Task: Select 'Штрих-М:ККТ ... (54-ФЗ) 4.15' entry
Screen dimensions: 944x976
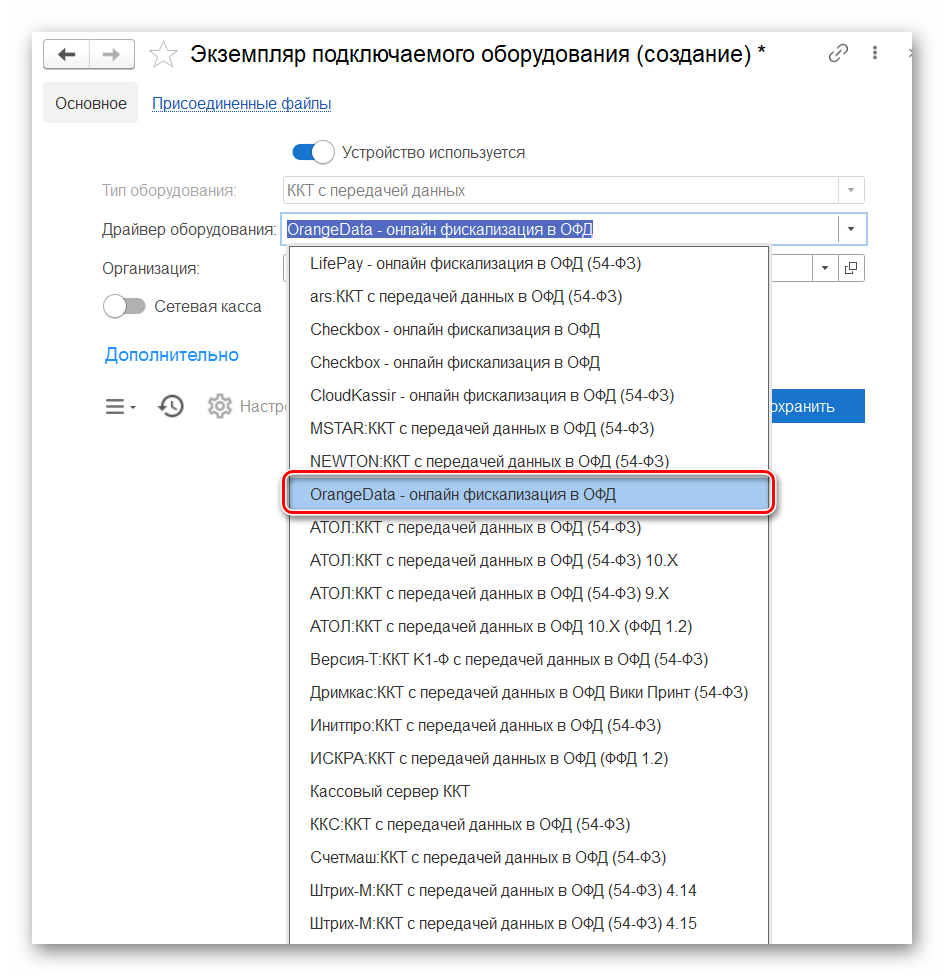Action: click(x=529, y=923)
